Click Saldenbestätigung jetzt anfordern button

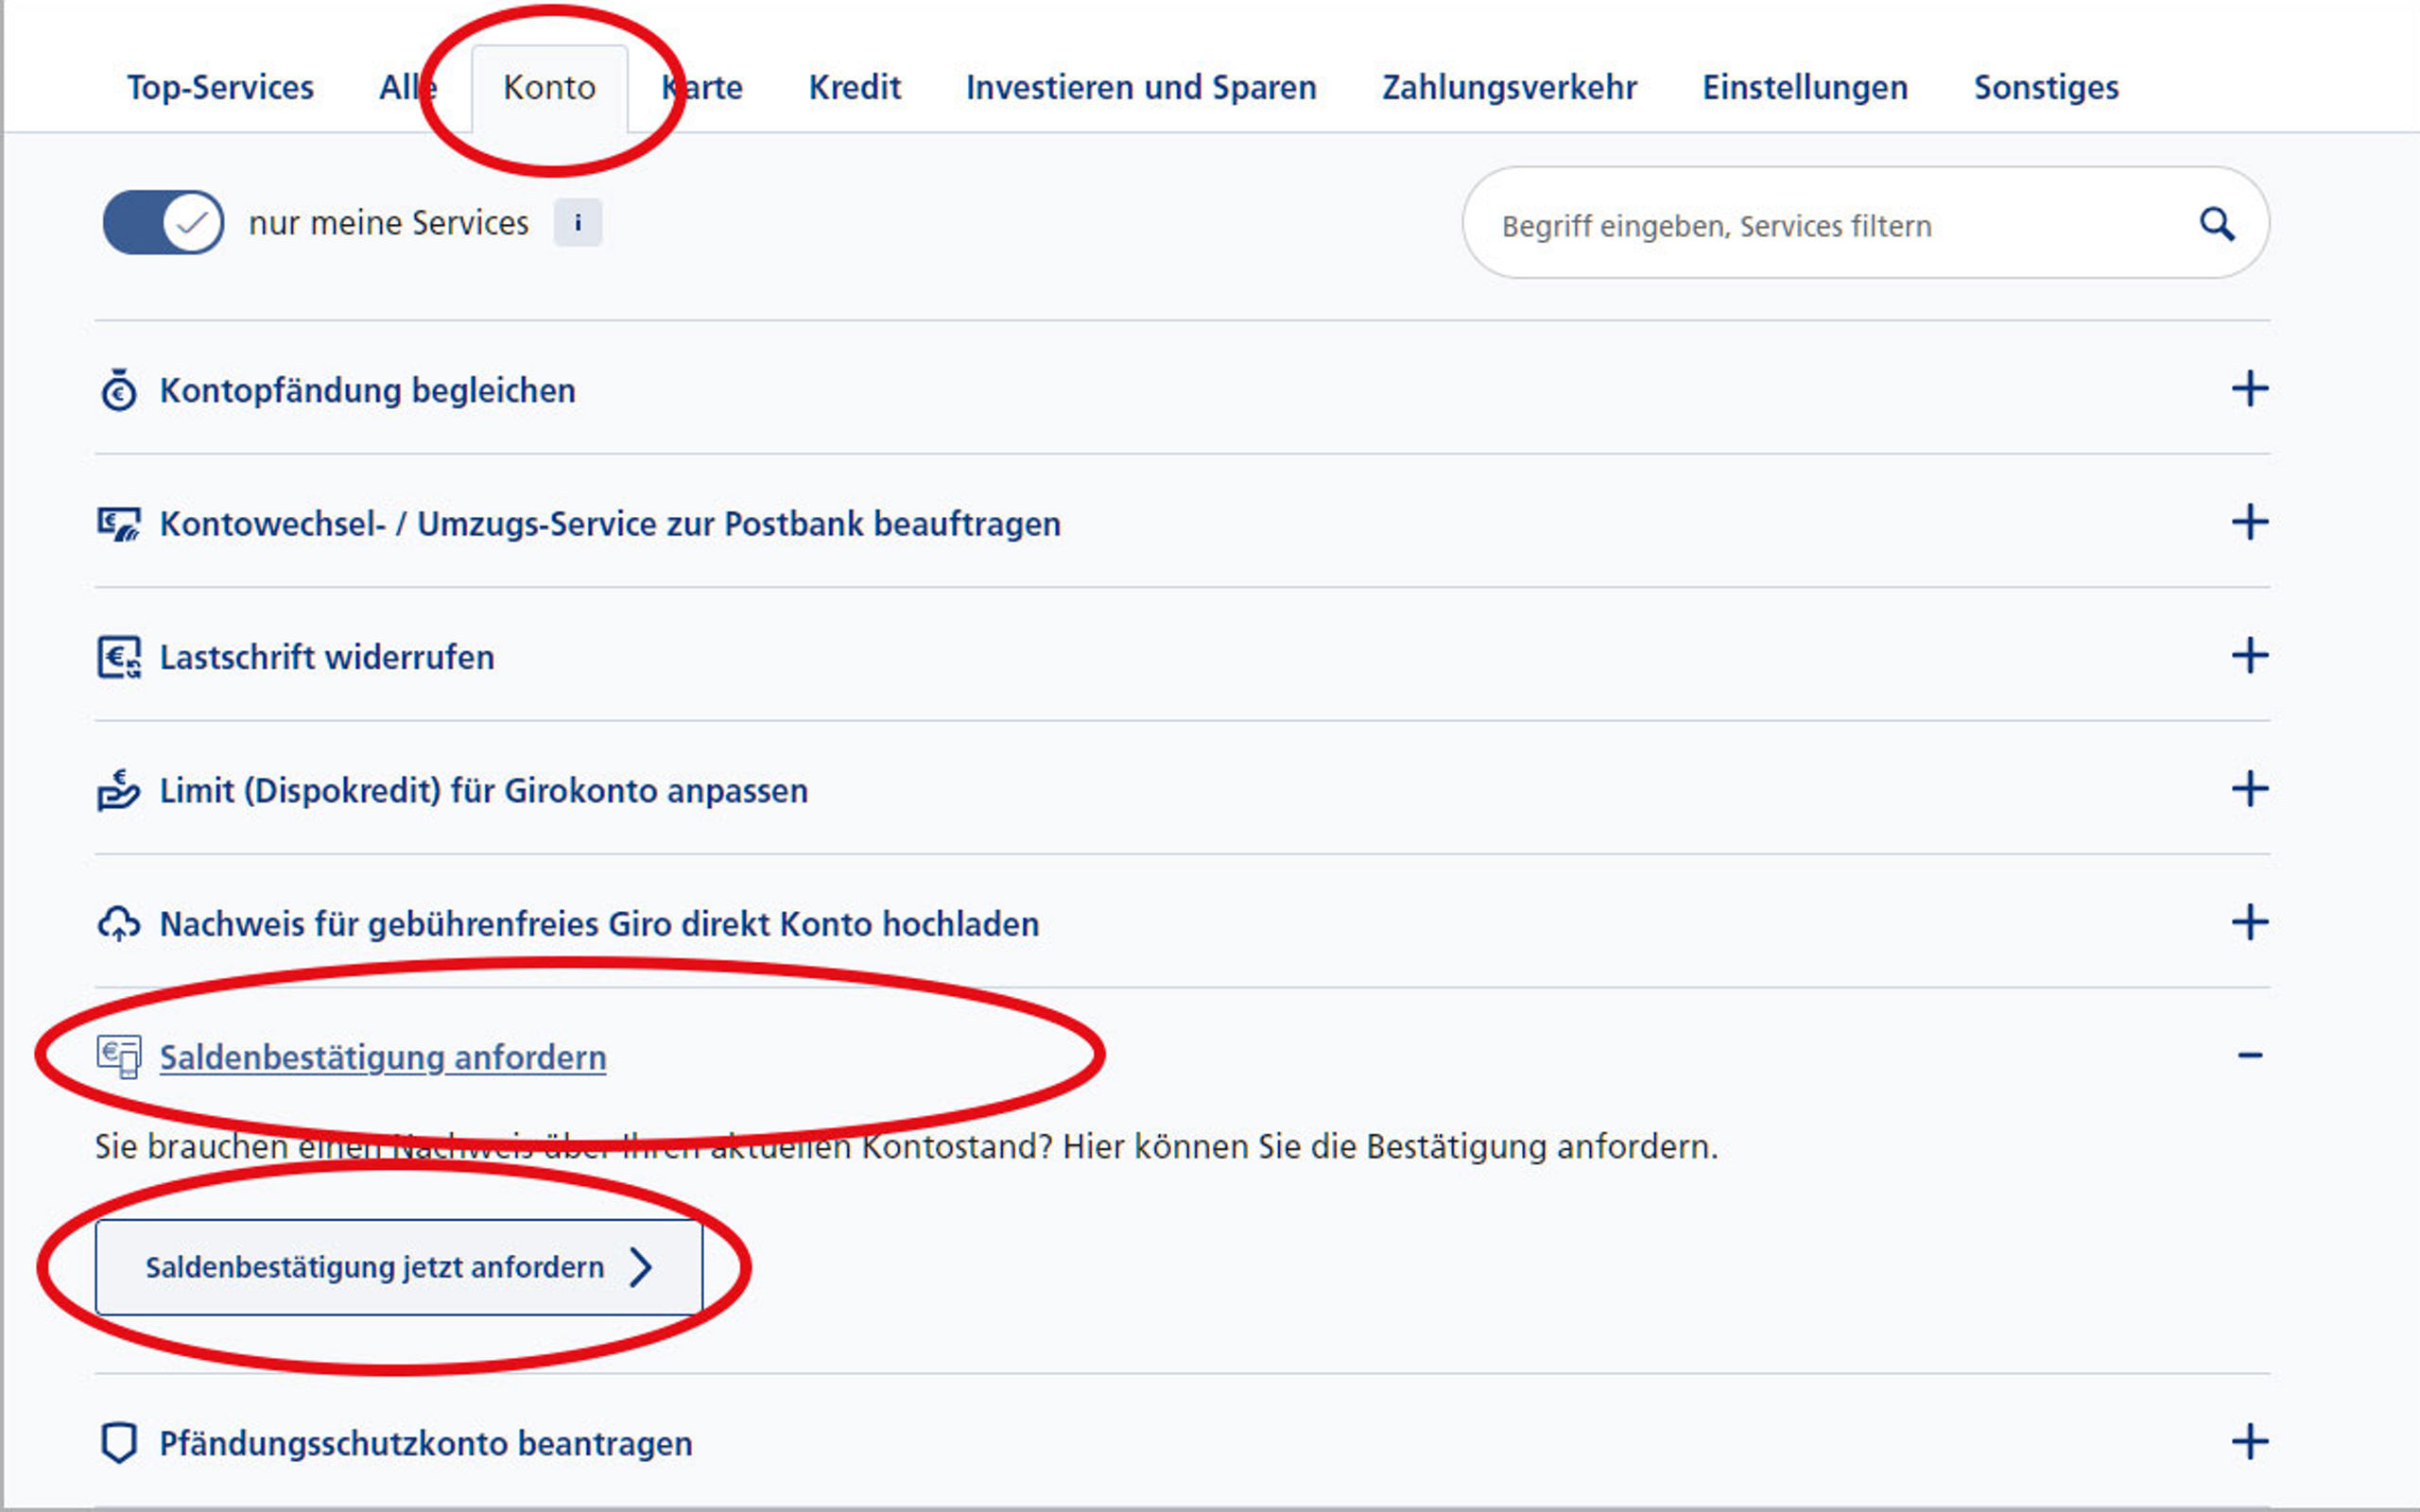point(399,1267)
